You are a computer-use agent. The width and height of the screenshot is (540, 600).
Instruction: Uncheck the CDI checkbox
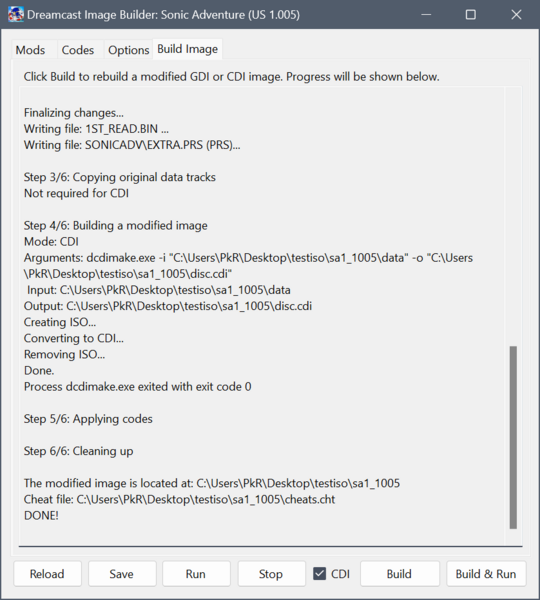320,574
